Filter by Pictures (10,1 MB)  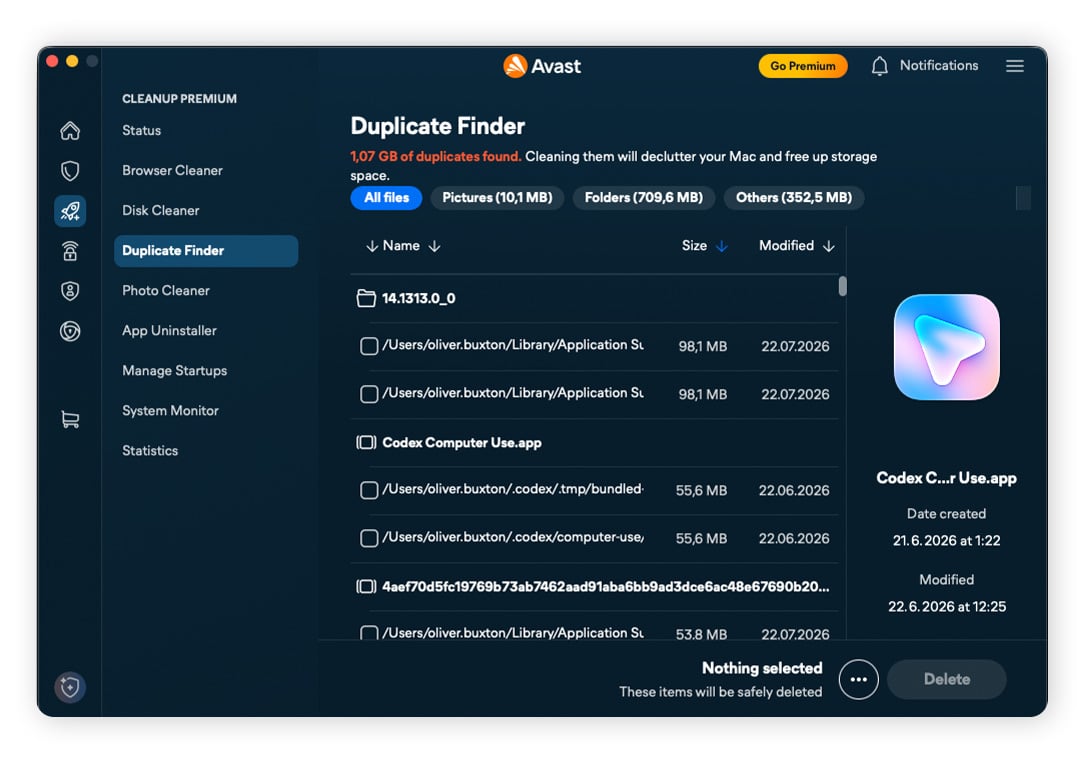tap(497, 198)
